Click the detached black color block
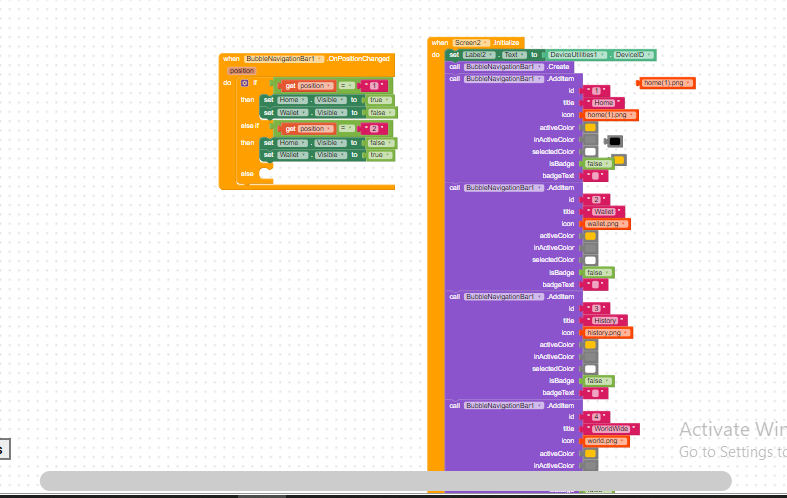 [615, 142]
